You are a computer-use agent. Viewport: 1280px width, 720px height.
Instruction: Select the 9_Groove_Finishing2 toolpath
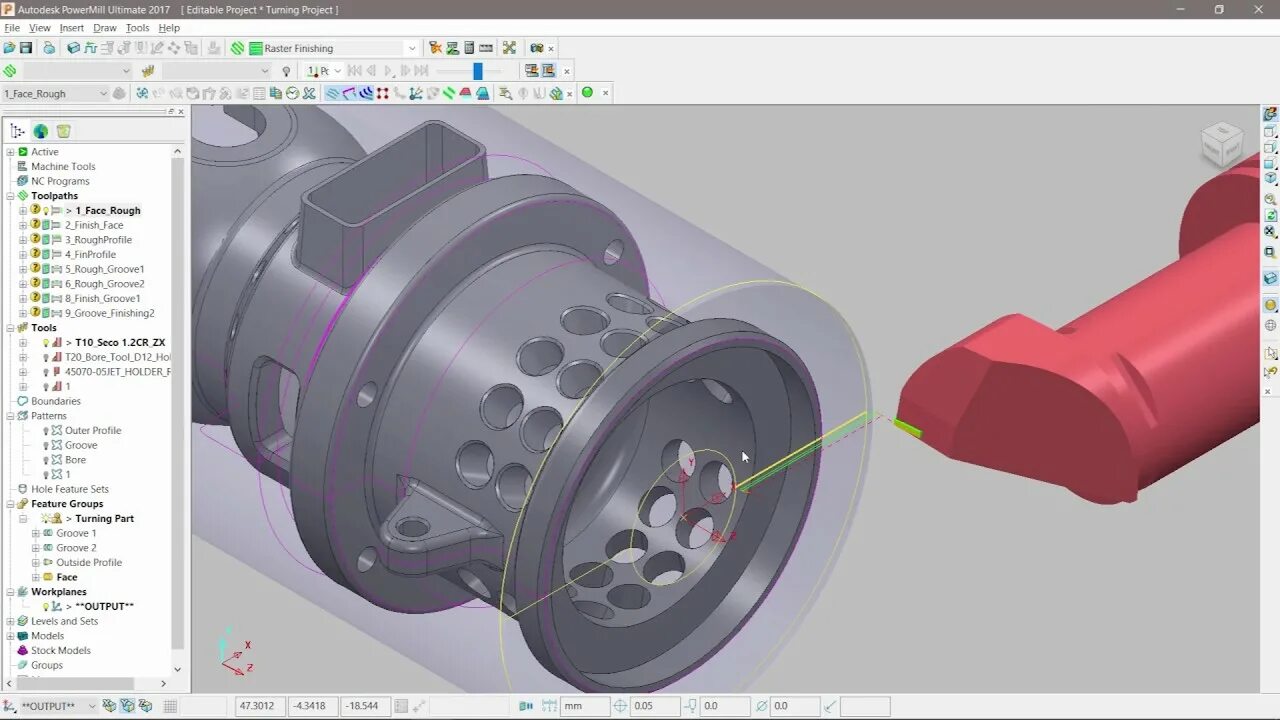109,313
